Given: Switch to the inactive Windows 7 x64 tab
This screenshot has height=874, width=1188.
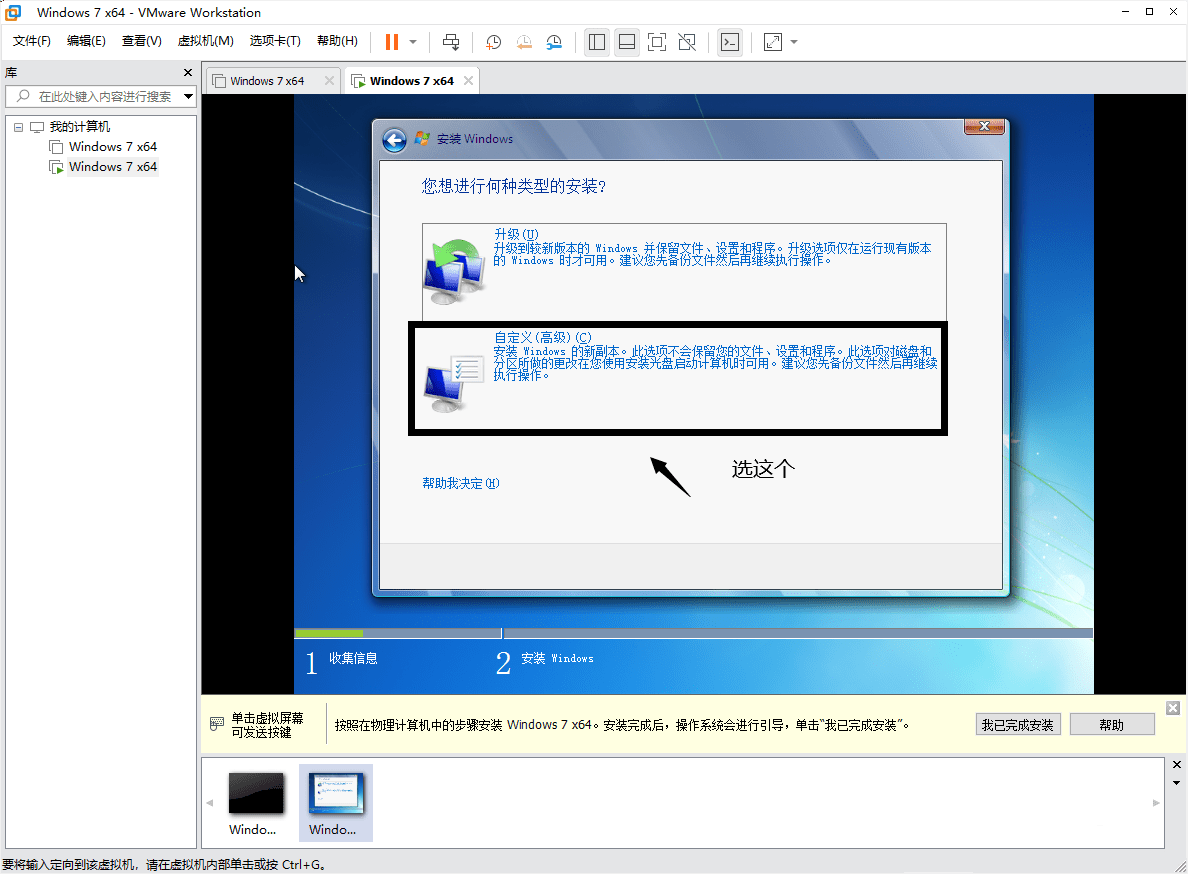Looking at the screenshot, I should tap(267, 81).
